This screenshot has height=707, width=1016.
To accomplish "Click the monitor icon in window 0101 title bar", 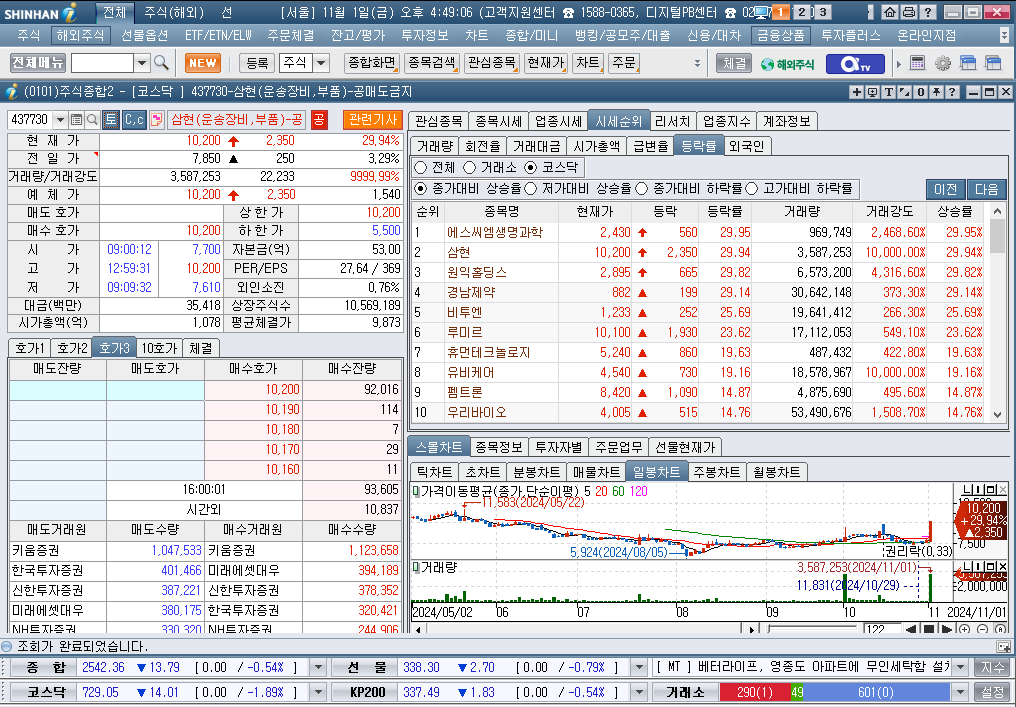I will click(873, 92).
